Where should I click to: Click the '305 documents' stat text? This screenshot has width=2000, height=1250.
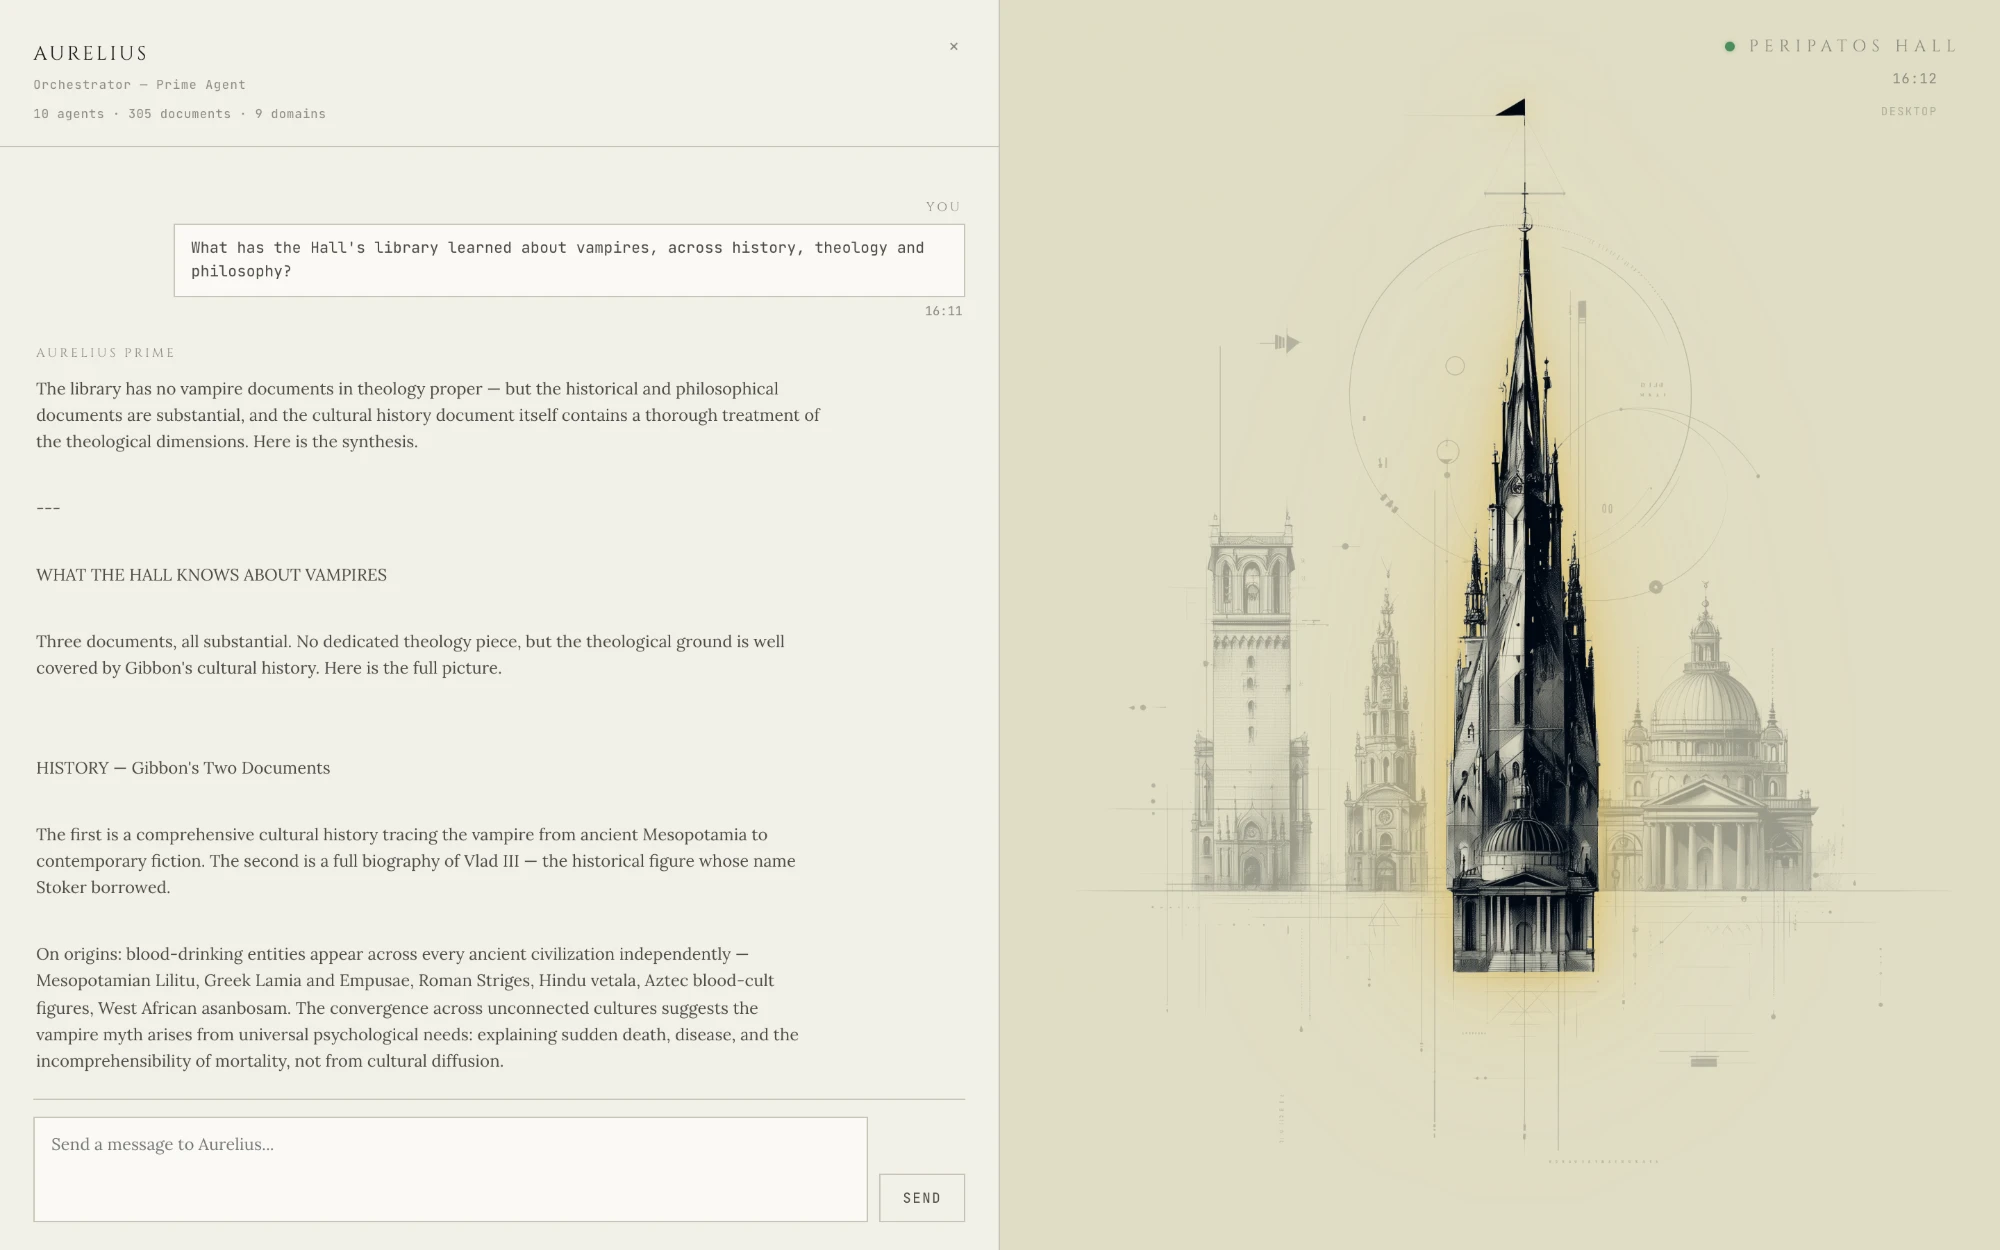point(179,114)
